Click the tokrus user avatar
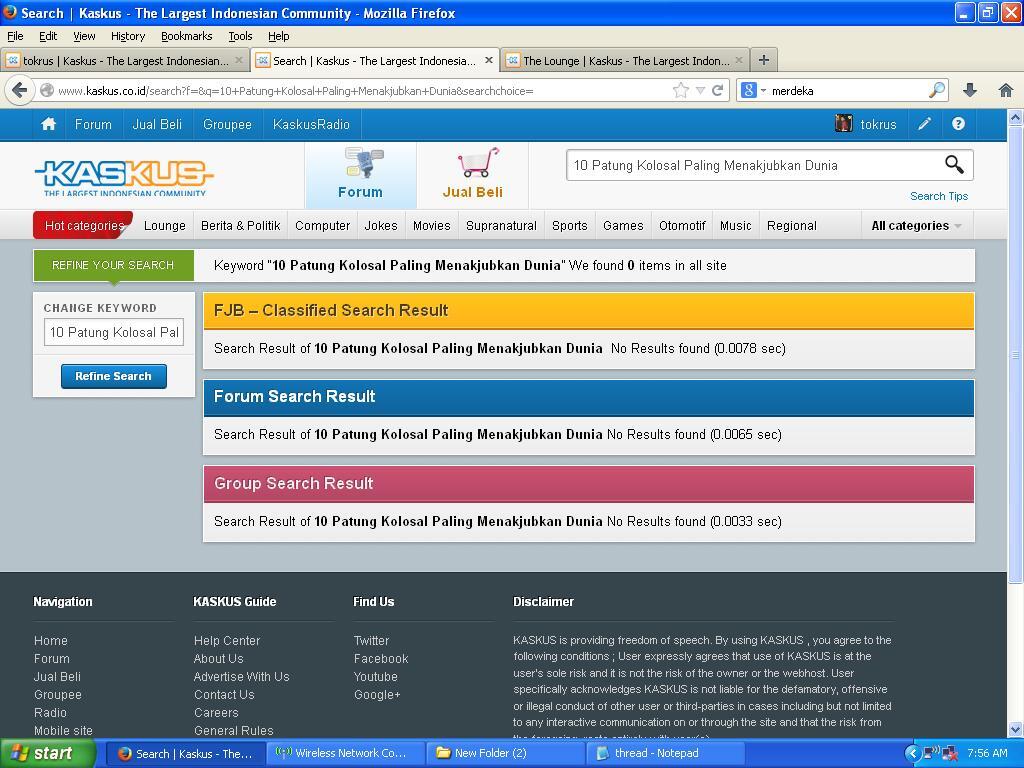The height and width of the screenshot is (768, 1024). [x=844, y=123]
